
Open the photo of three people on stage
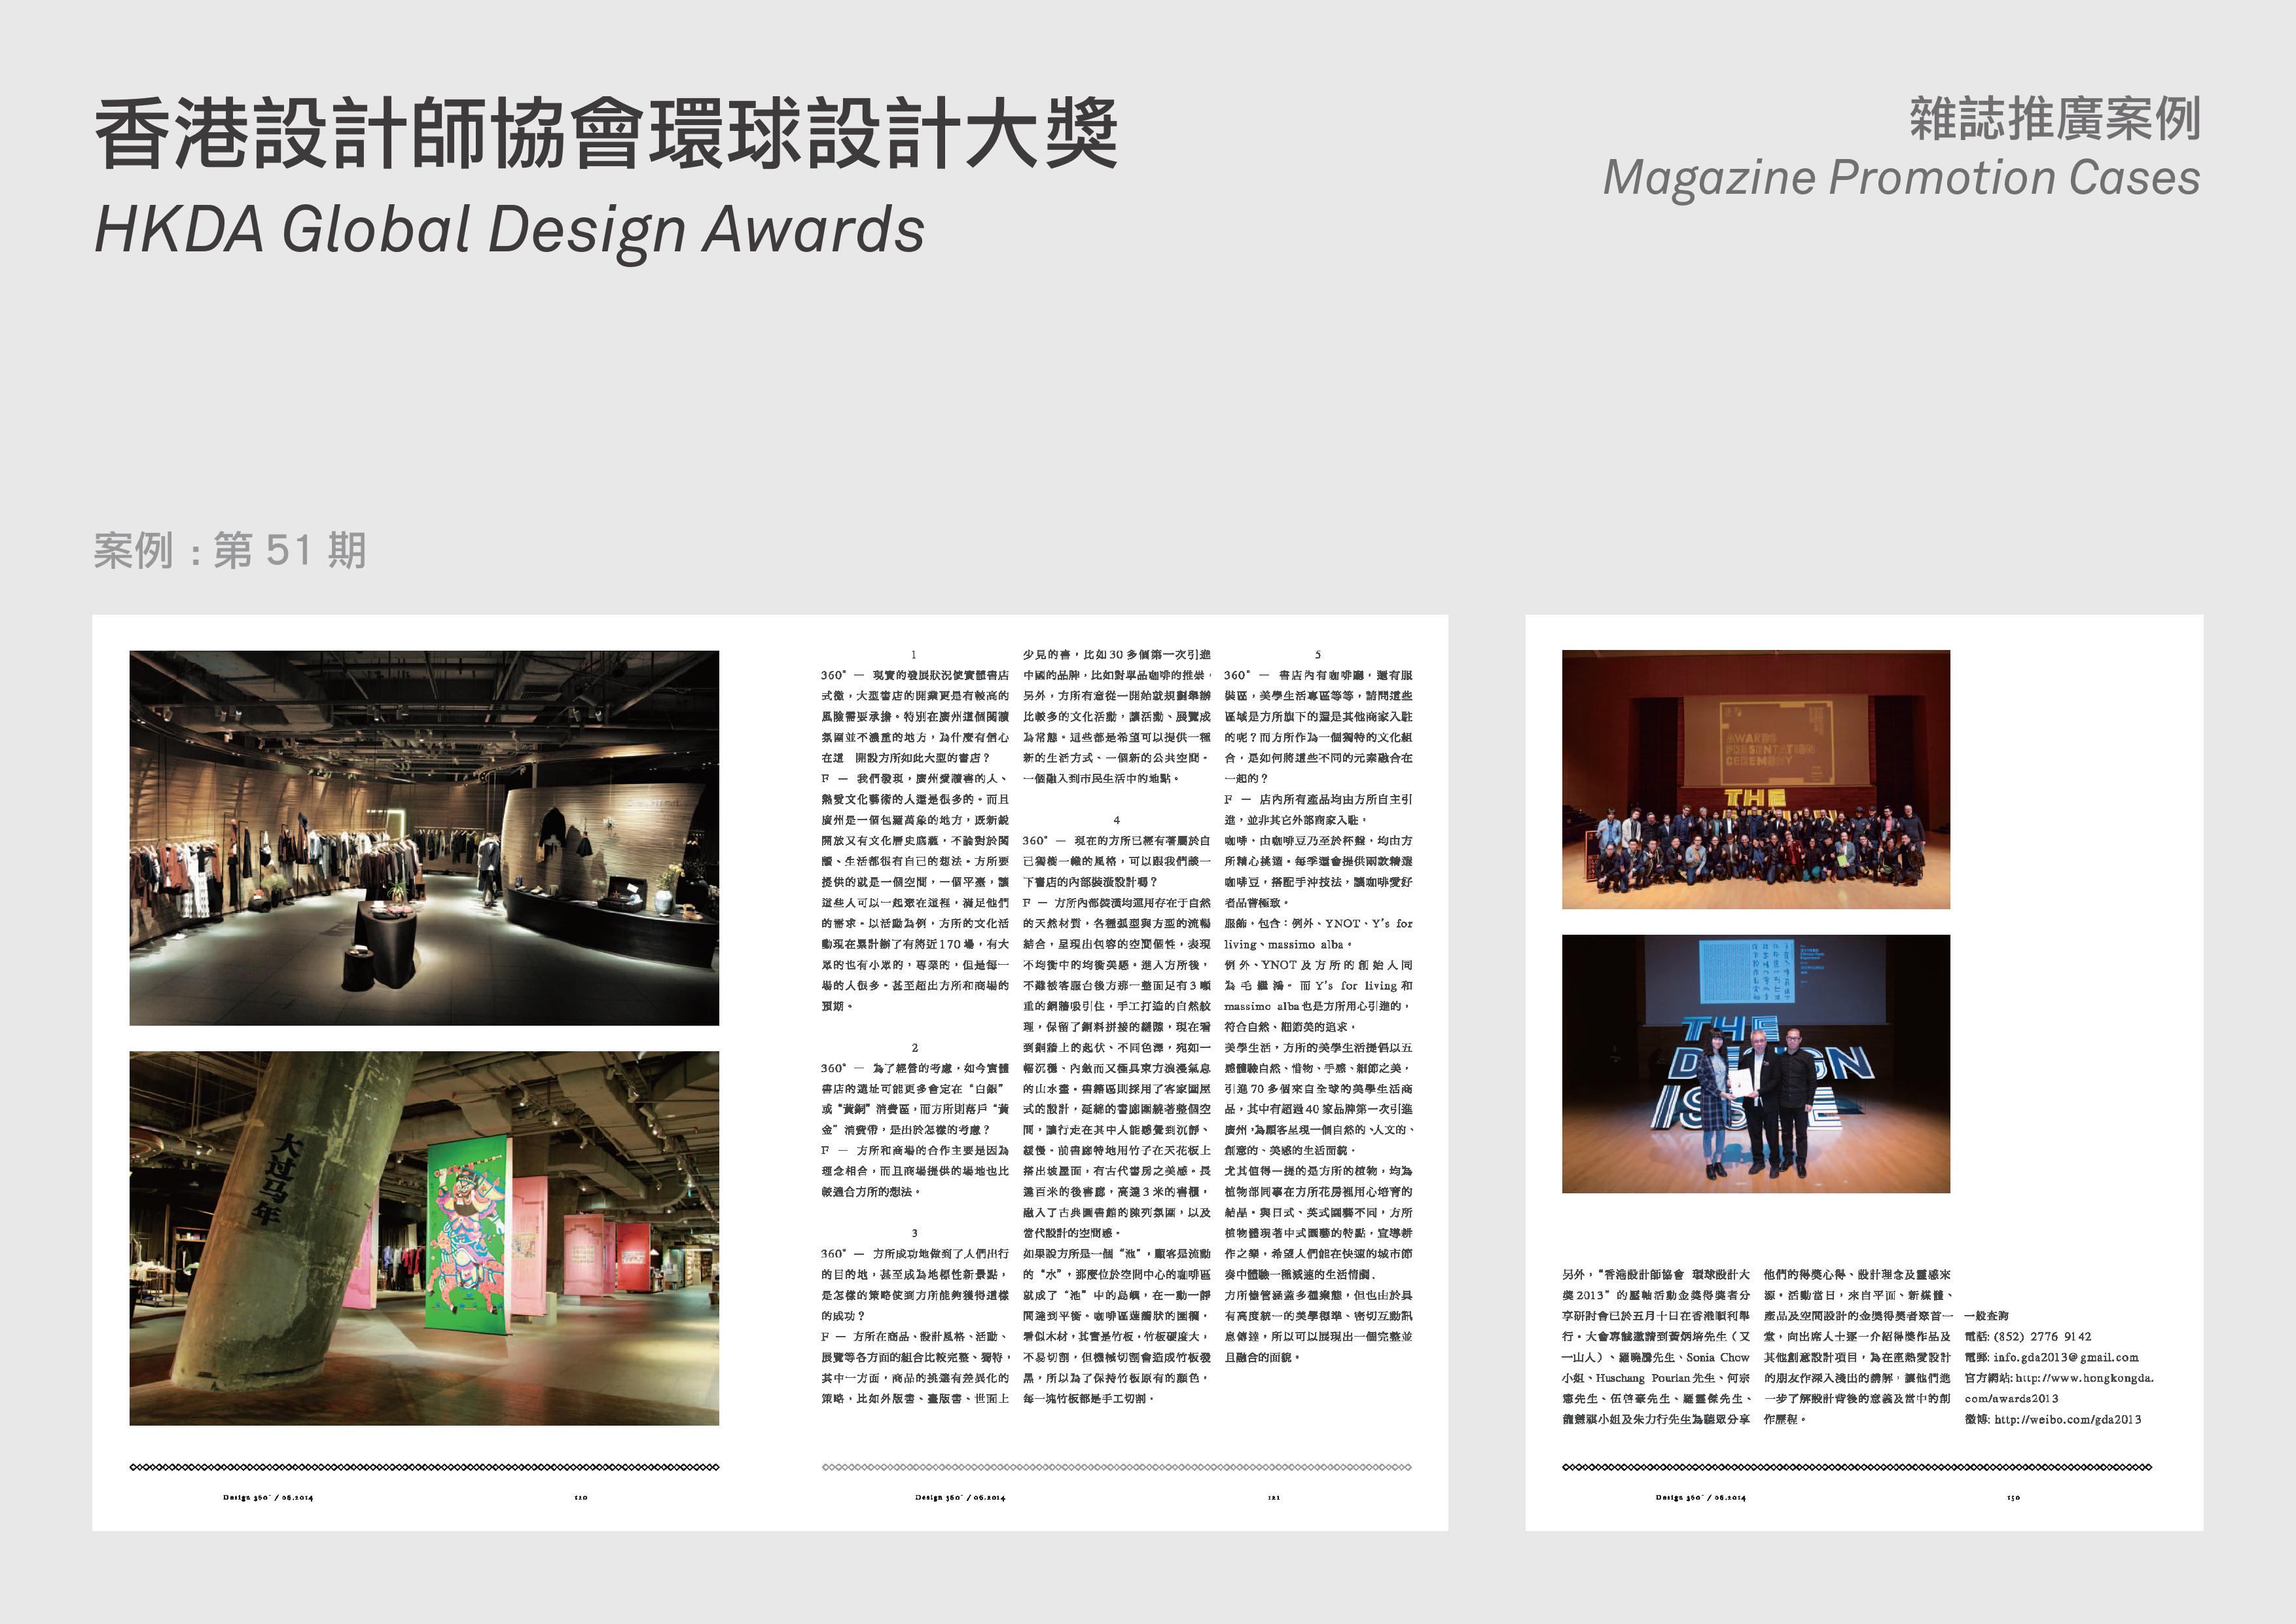[x=1756, y=1064]
